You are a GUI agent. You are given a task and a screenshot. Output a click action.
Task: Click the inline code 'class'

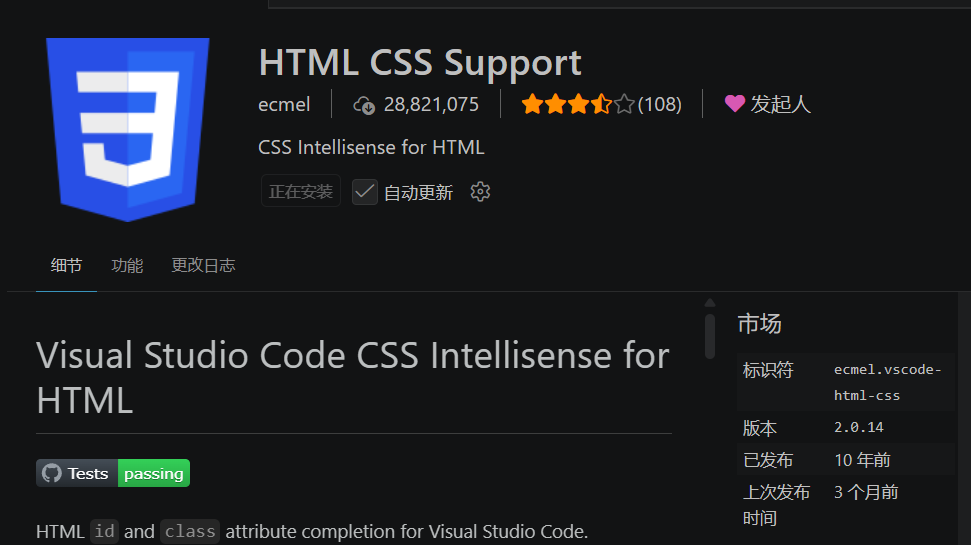click(190, 531)
